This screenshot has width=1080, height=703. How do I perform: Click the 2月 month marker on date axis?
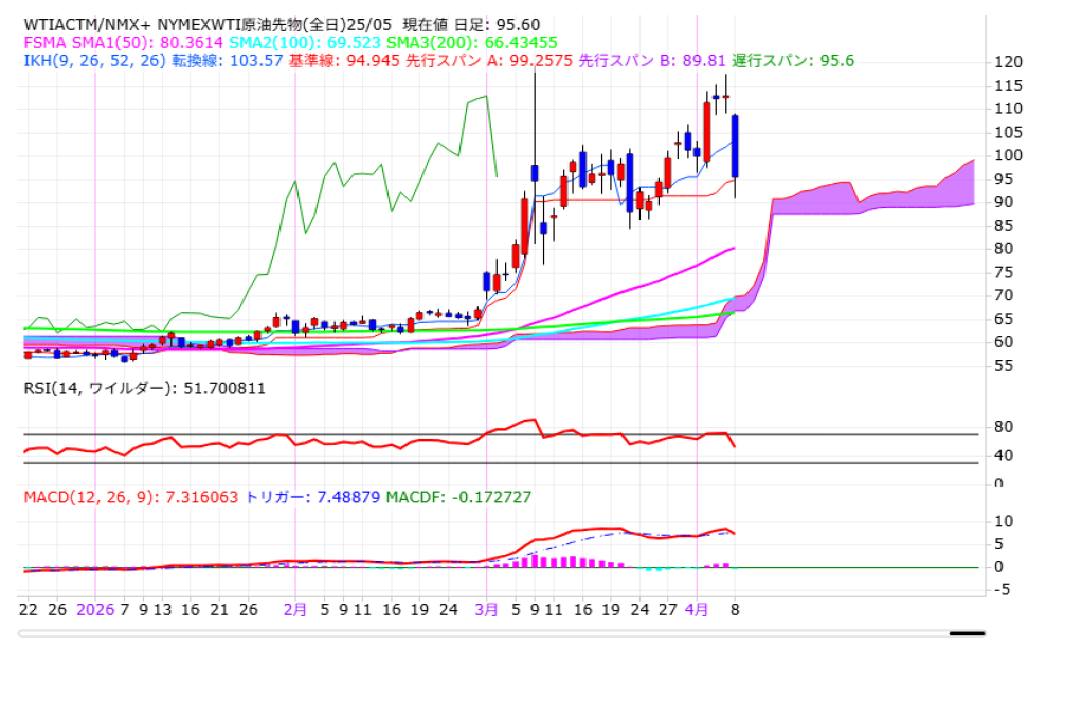pos(295,608)
